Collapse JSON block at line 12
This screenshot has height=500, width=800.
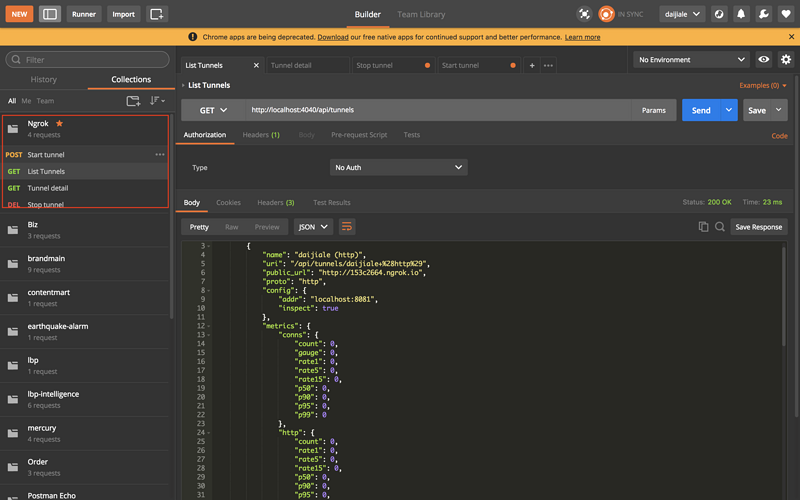(209, 326)
